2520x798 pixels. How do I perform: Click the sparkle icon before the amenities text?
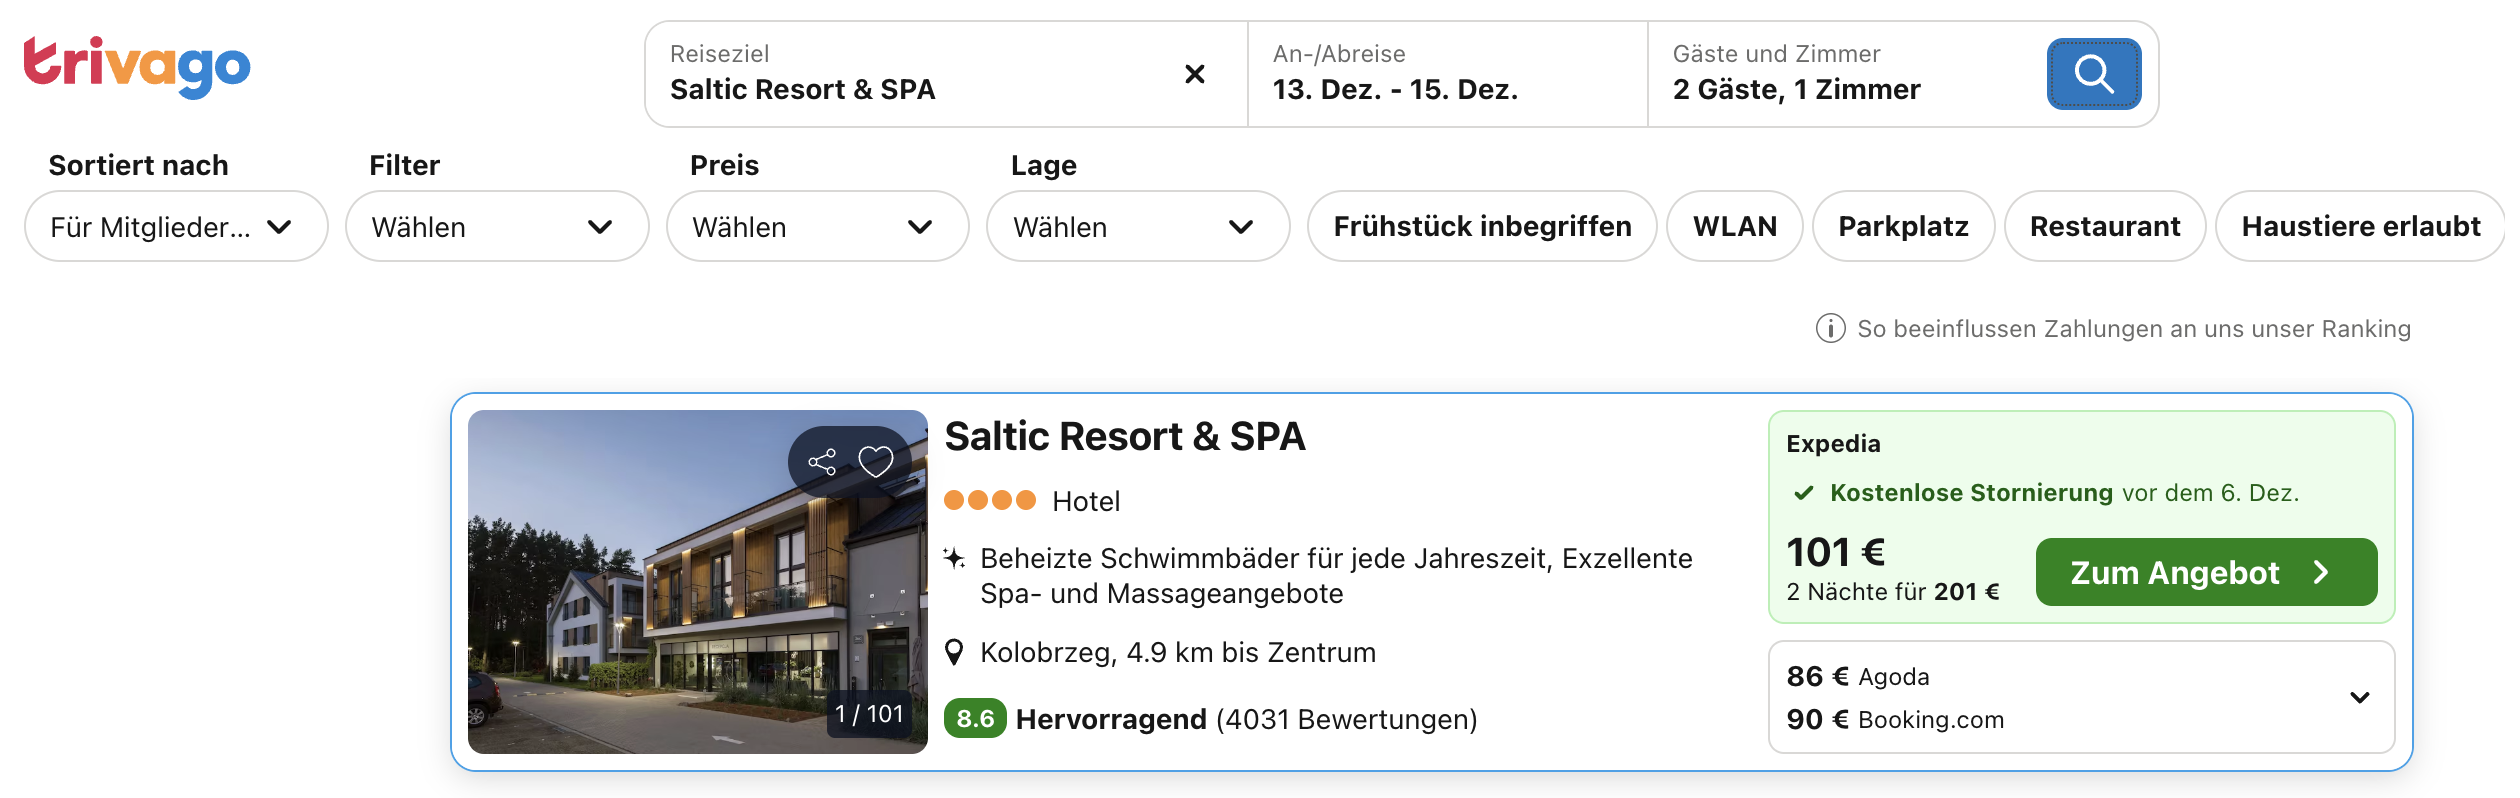pos(955,558)
